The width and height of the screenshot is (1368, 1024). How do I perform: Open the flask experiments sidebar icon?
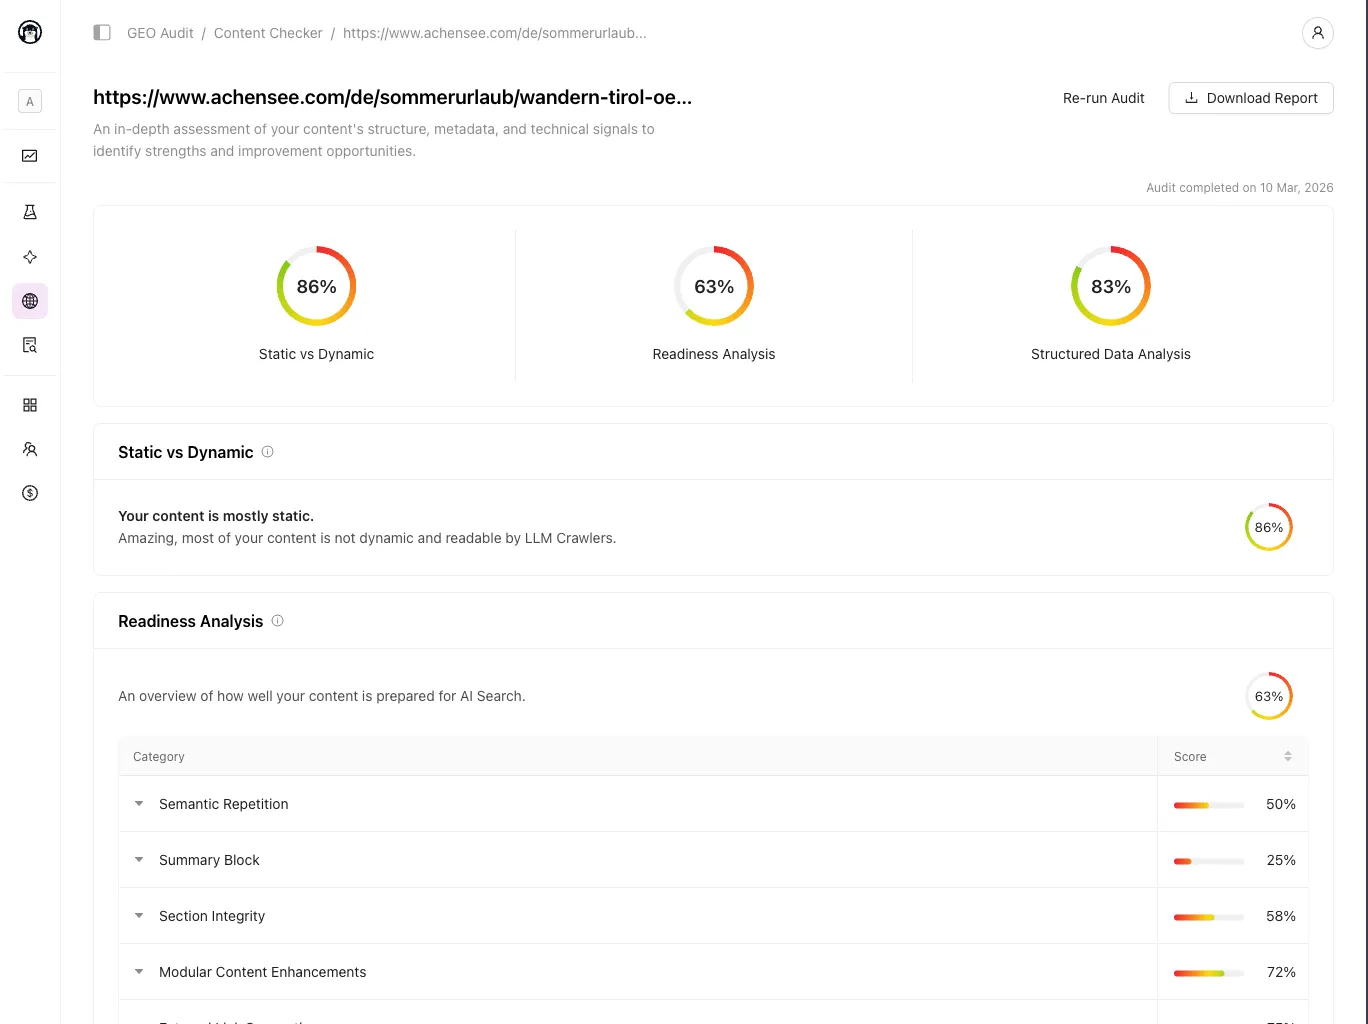(x=30, y=212)
